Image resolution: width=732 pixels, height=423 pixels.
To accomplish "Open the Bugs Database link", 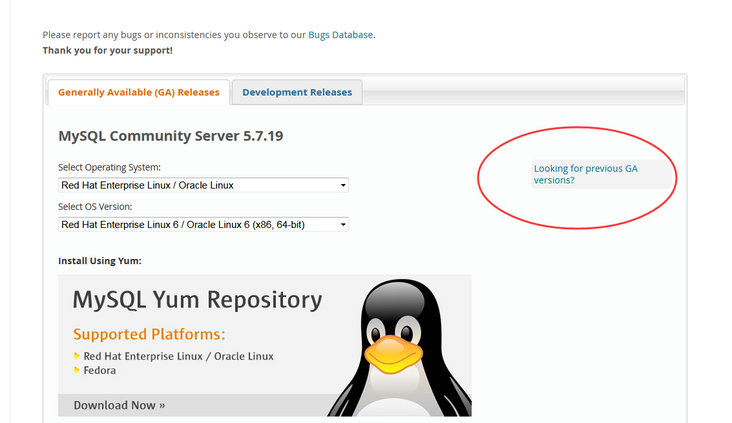I will point(340,35).
